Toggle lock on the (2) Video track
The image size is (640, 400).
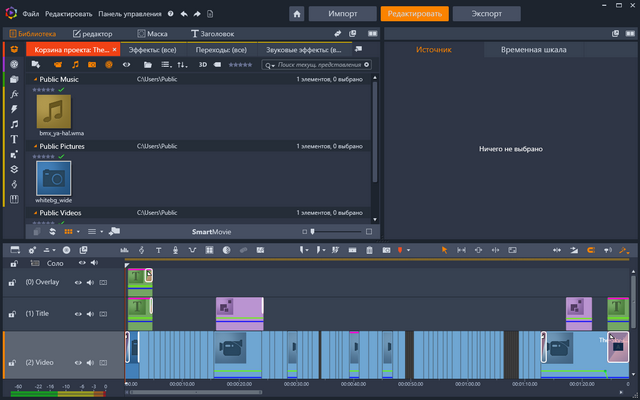click(13, 362)
